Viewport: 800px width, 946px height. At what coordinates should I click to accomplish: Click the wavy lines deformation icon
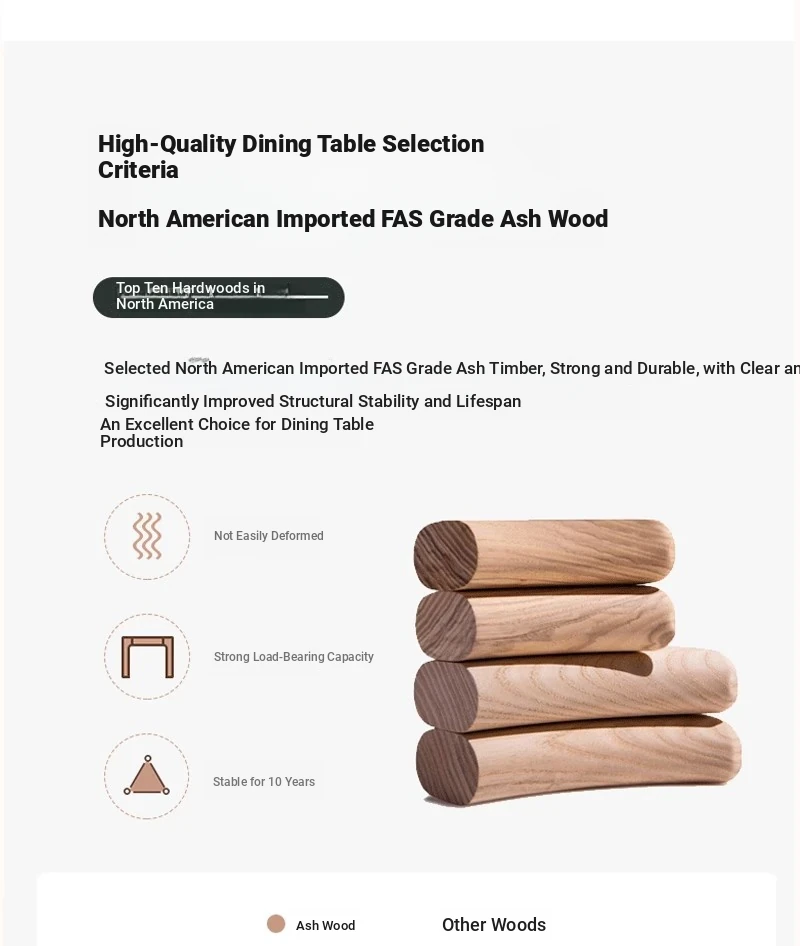point(147,537)
